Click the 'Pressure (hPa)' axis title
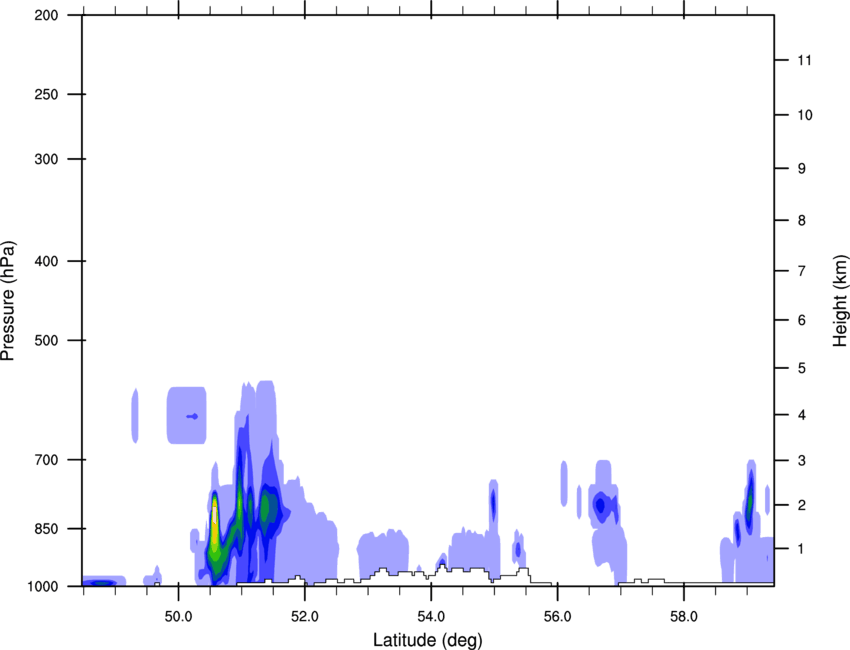 8,301
